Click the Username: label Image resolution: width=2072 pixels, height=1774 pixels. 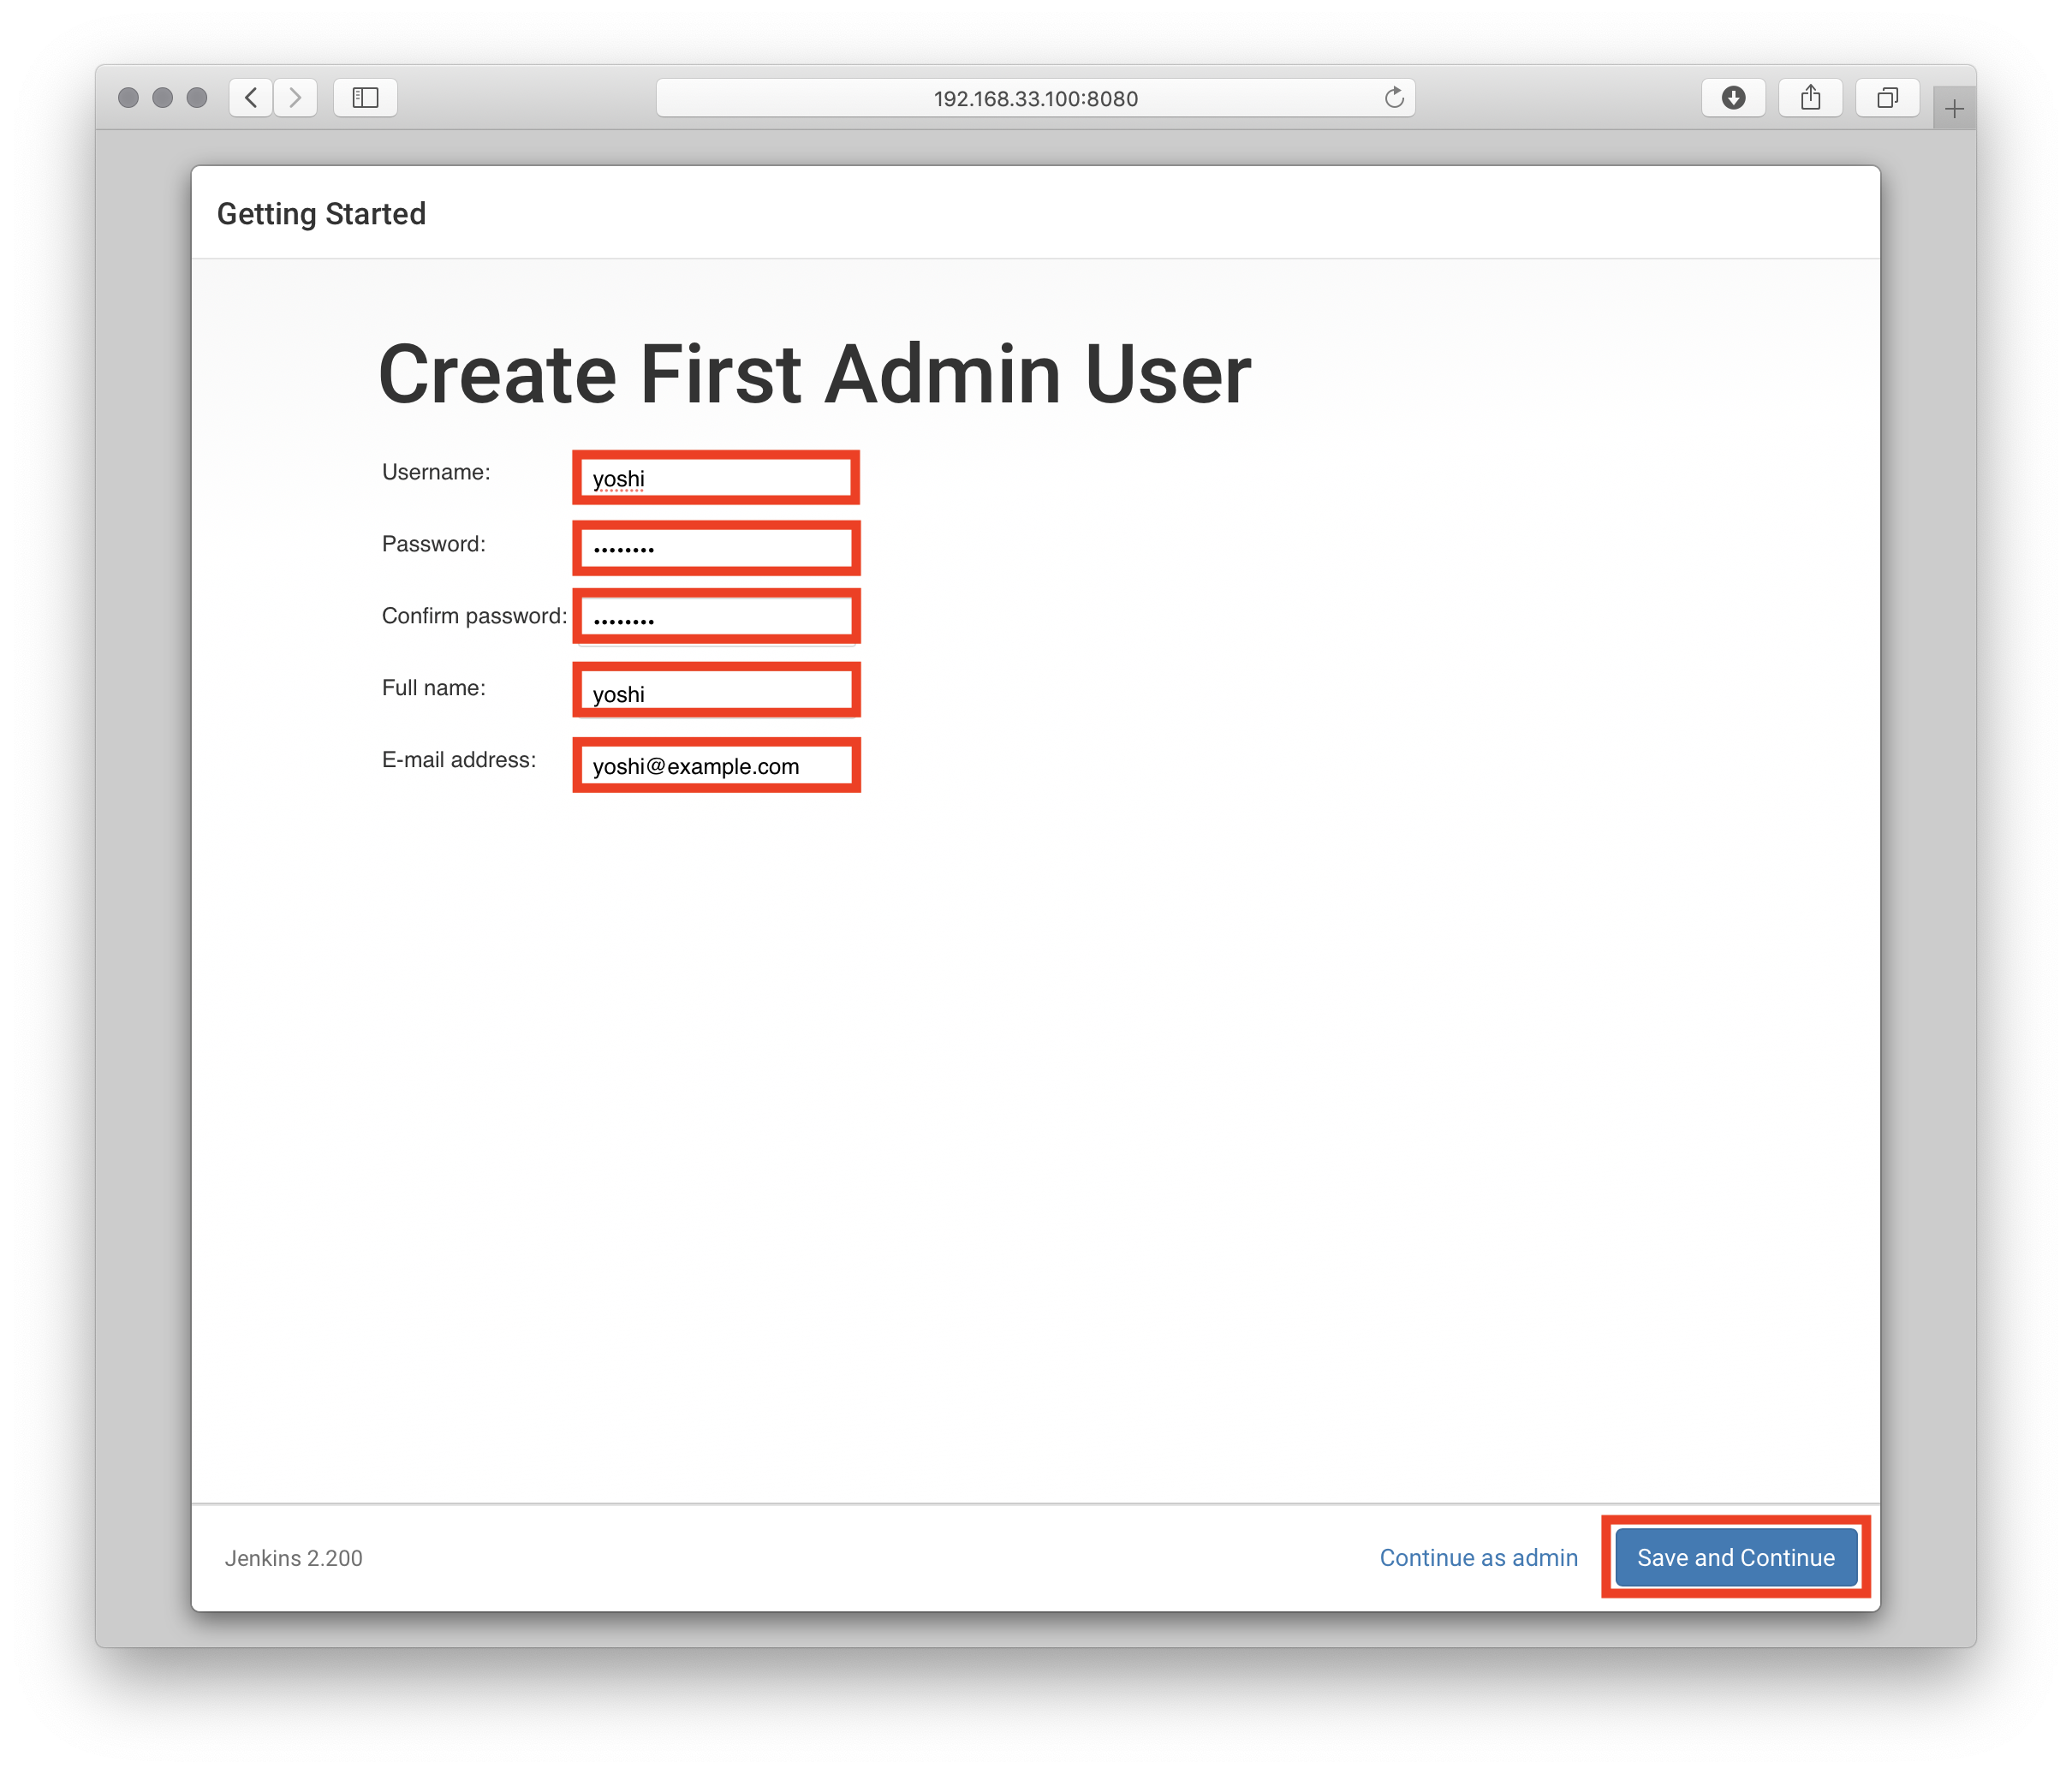[x=436, y=472]
